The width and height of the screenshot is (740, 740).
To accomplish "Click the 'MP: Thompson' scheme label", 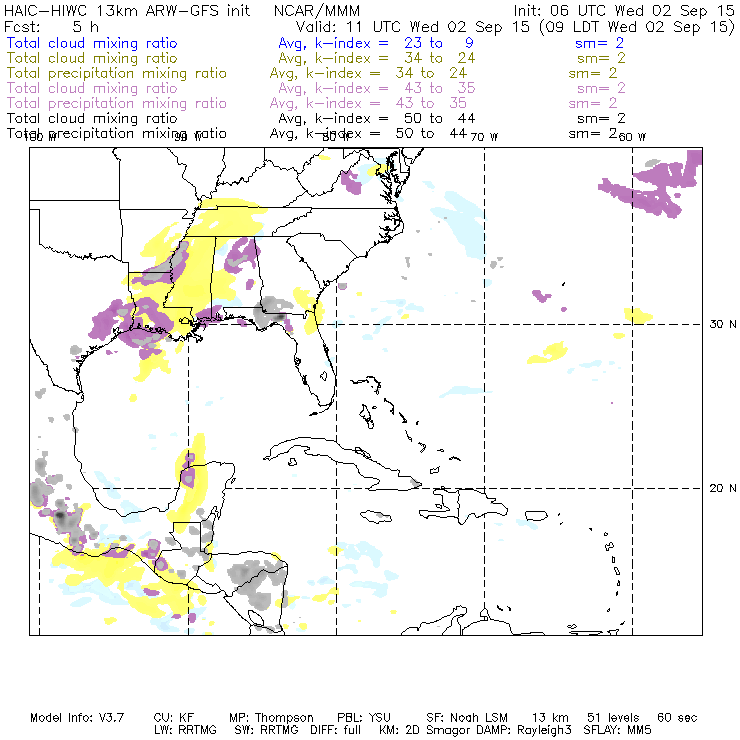I will point(271,718).
